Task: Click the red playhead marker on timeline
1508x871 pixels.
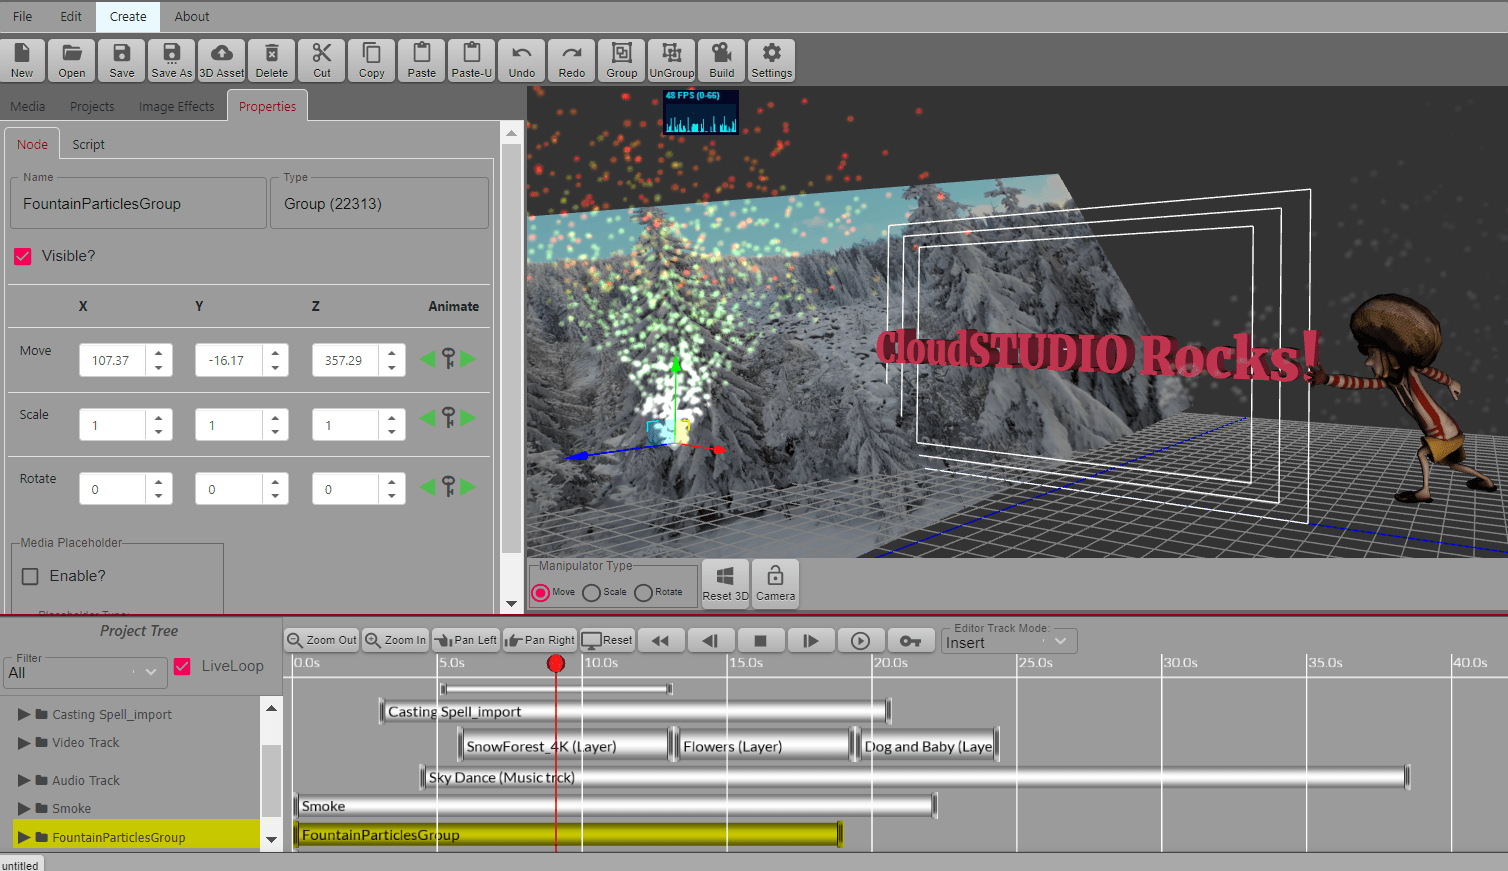Action: pos(556,663)
